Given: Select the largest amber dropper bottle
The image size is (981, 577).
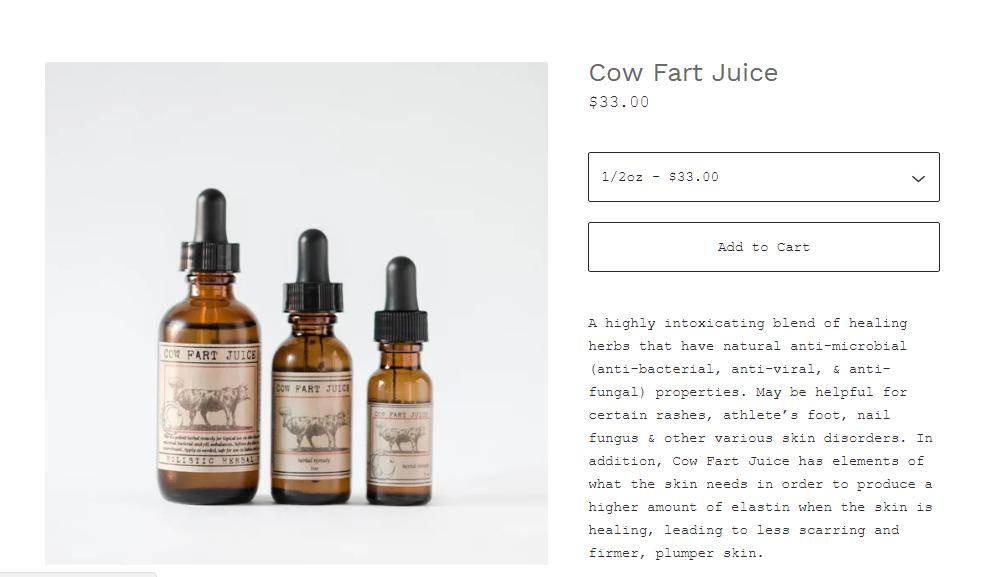Looking at the screenshot, I should tap(209, 346).
